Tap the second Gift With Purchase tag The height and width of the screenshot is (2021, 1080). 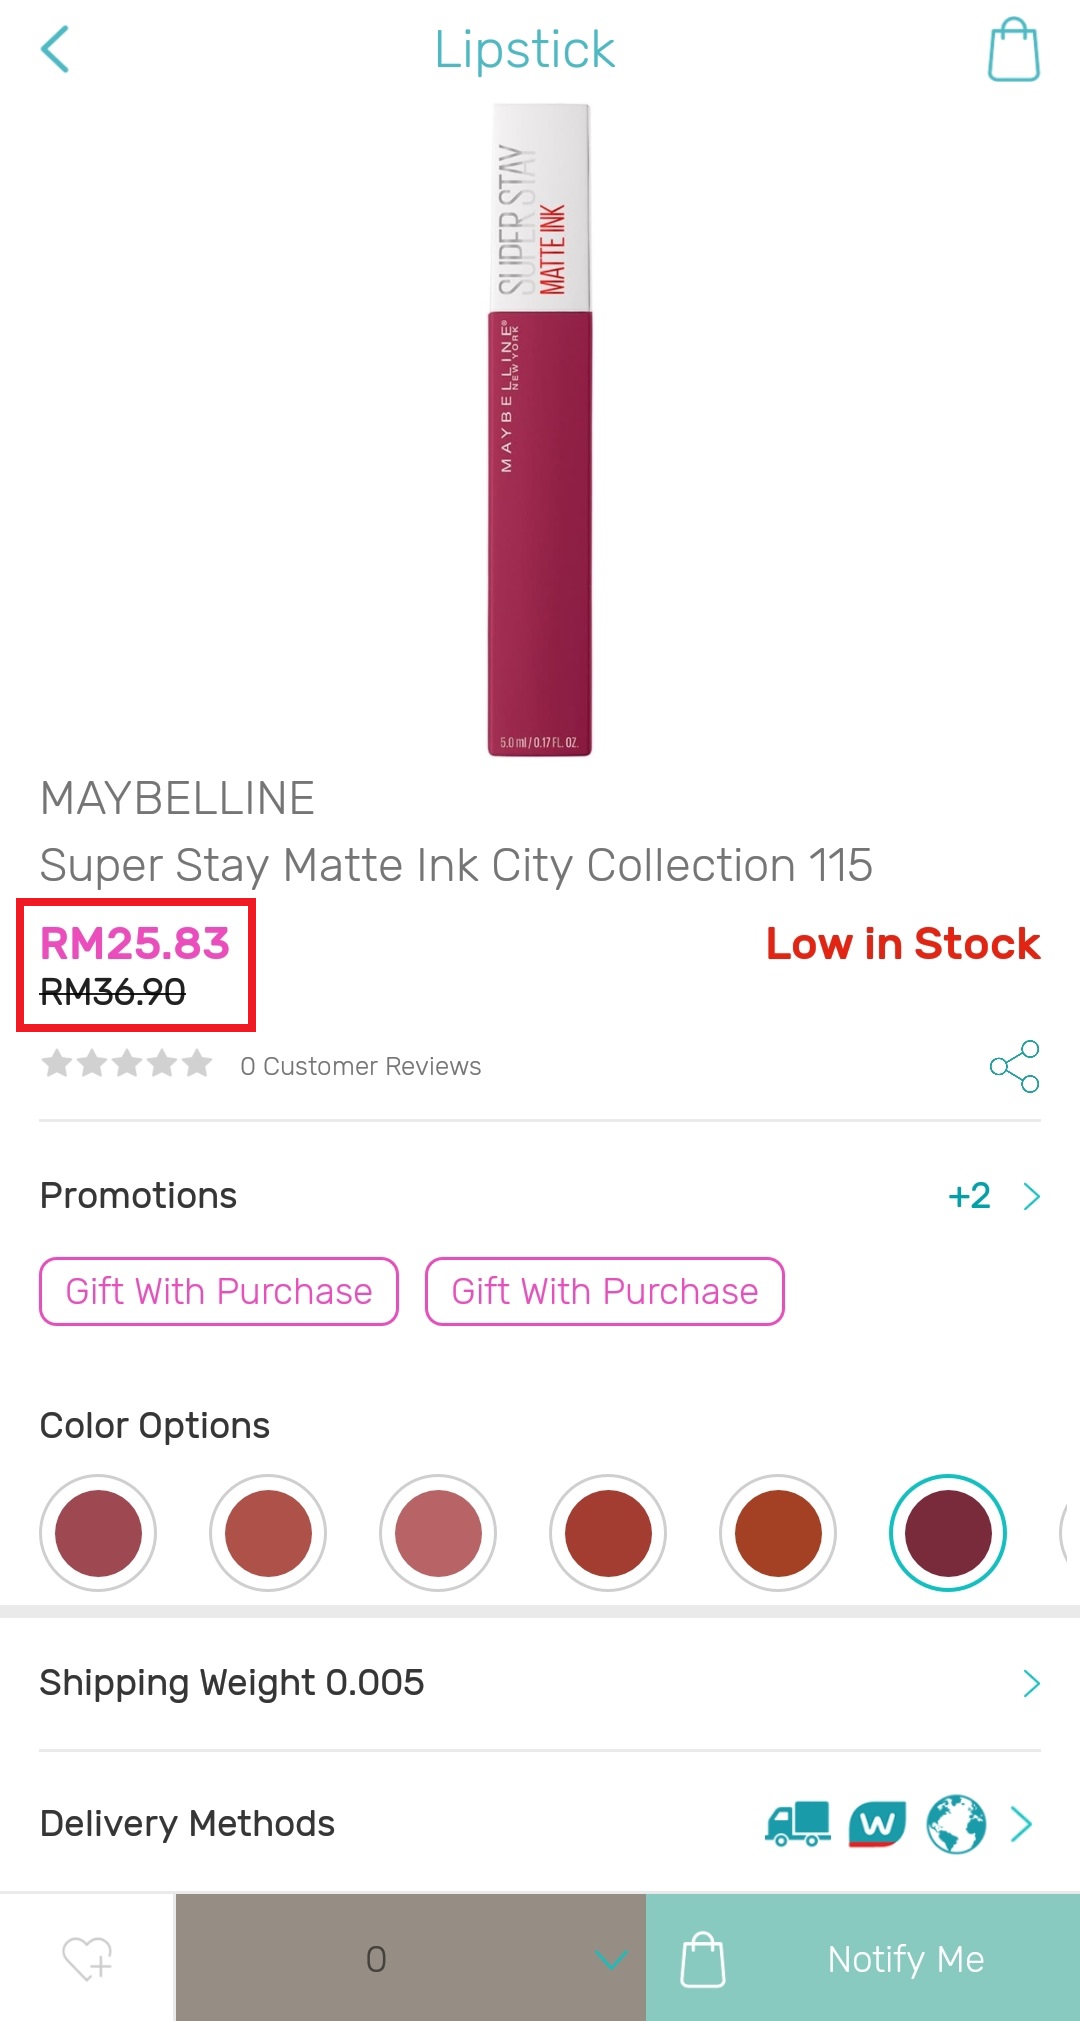(x=604, y=1291)
